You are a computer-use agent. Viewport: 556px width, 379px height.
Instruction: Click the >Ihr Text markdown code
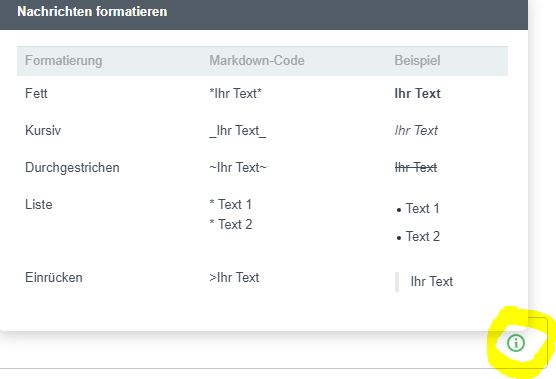coord(234,277)
